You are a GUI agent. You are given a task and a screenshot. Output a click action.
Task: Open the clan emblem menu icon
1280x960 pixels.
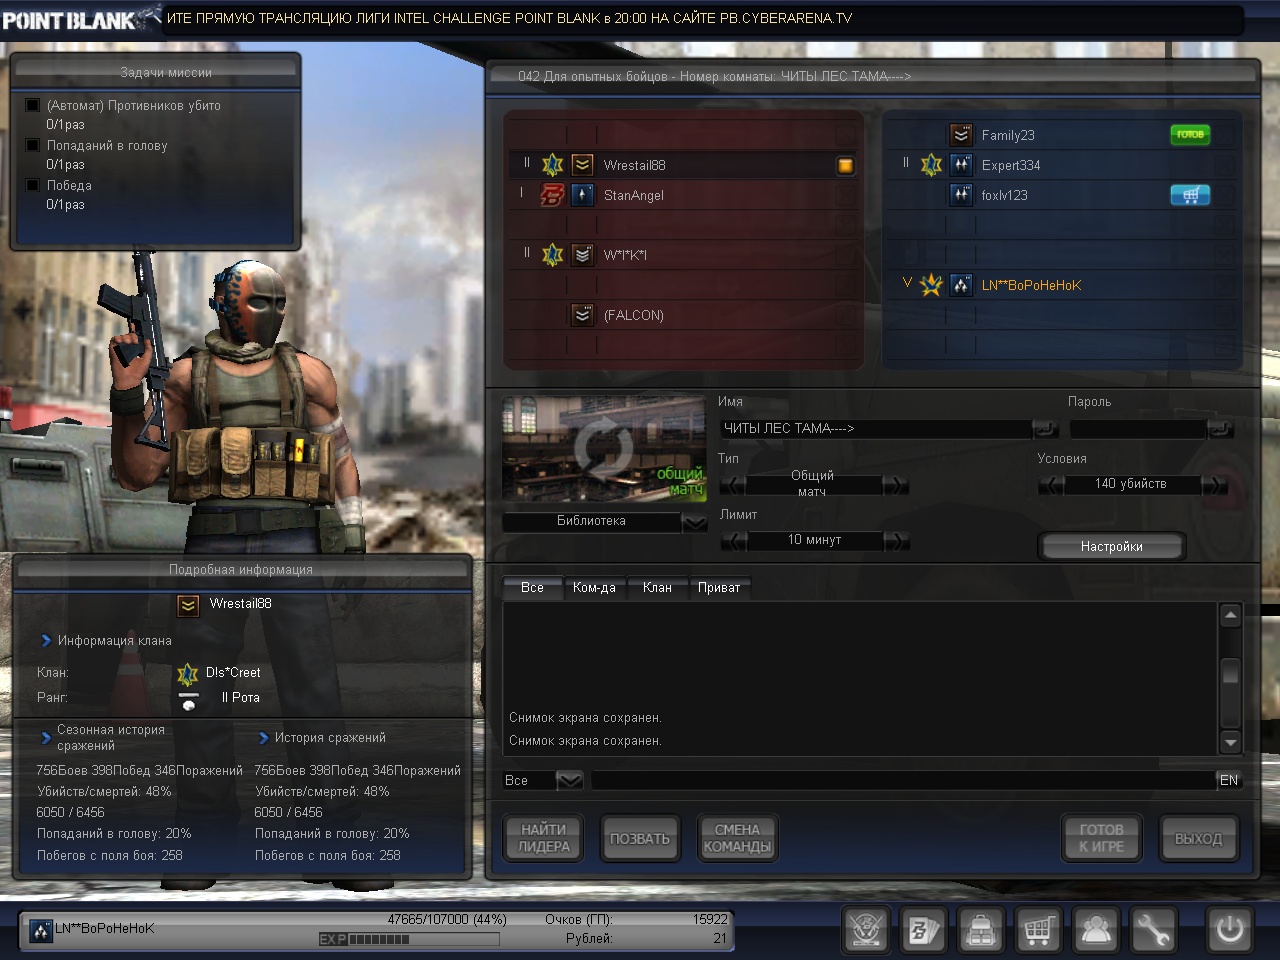coord(866,930)
